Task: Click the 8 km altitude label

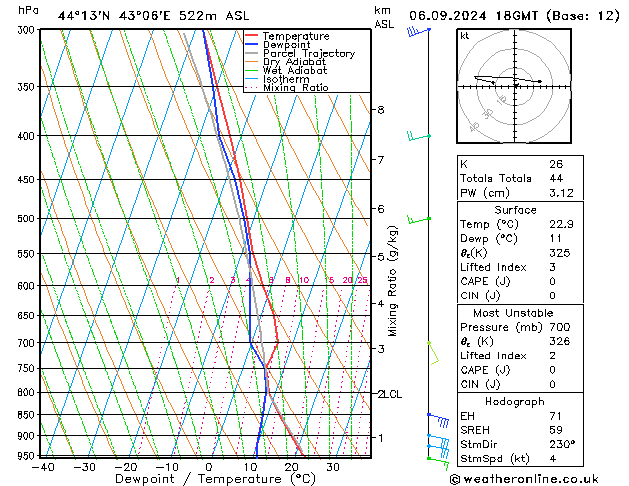Action: click(381, 109)
